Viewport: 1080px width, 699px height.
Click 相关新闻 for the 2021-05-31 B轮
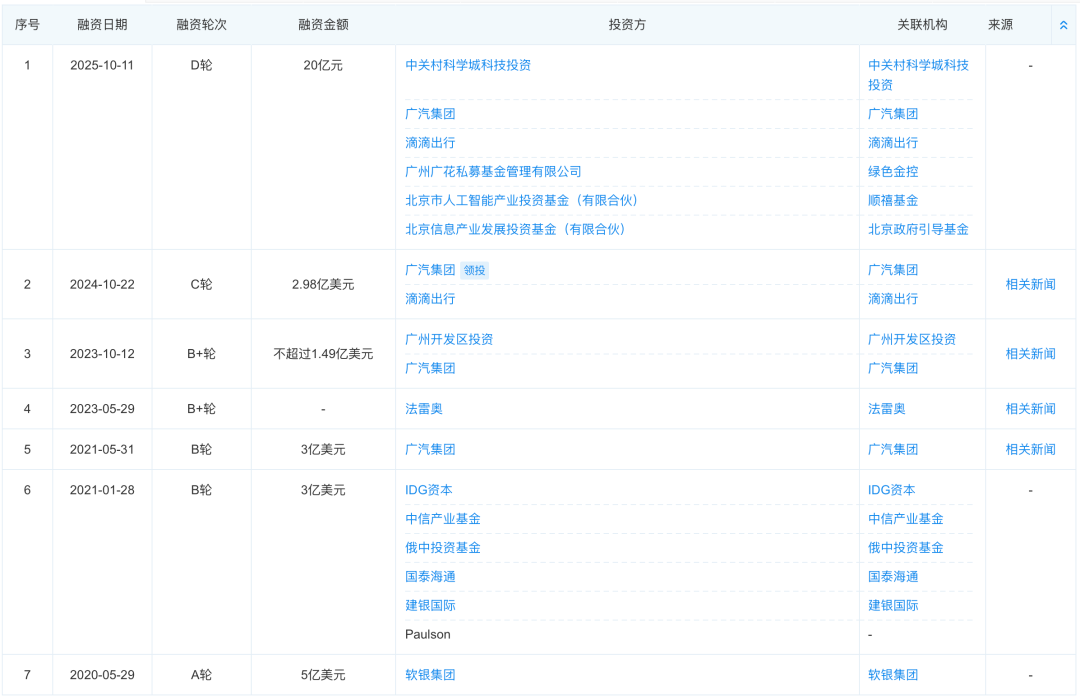click(x=1031, y=449)
